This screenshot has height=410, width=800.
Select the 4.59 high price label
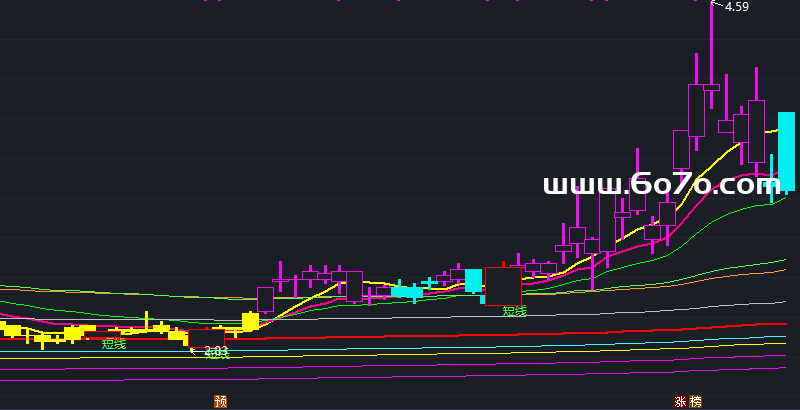tap(737, 7)
